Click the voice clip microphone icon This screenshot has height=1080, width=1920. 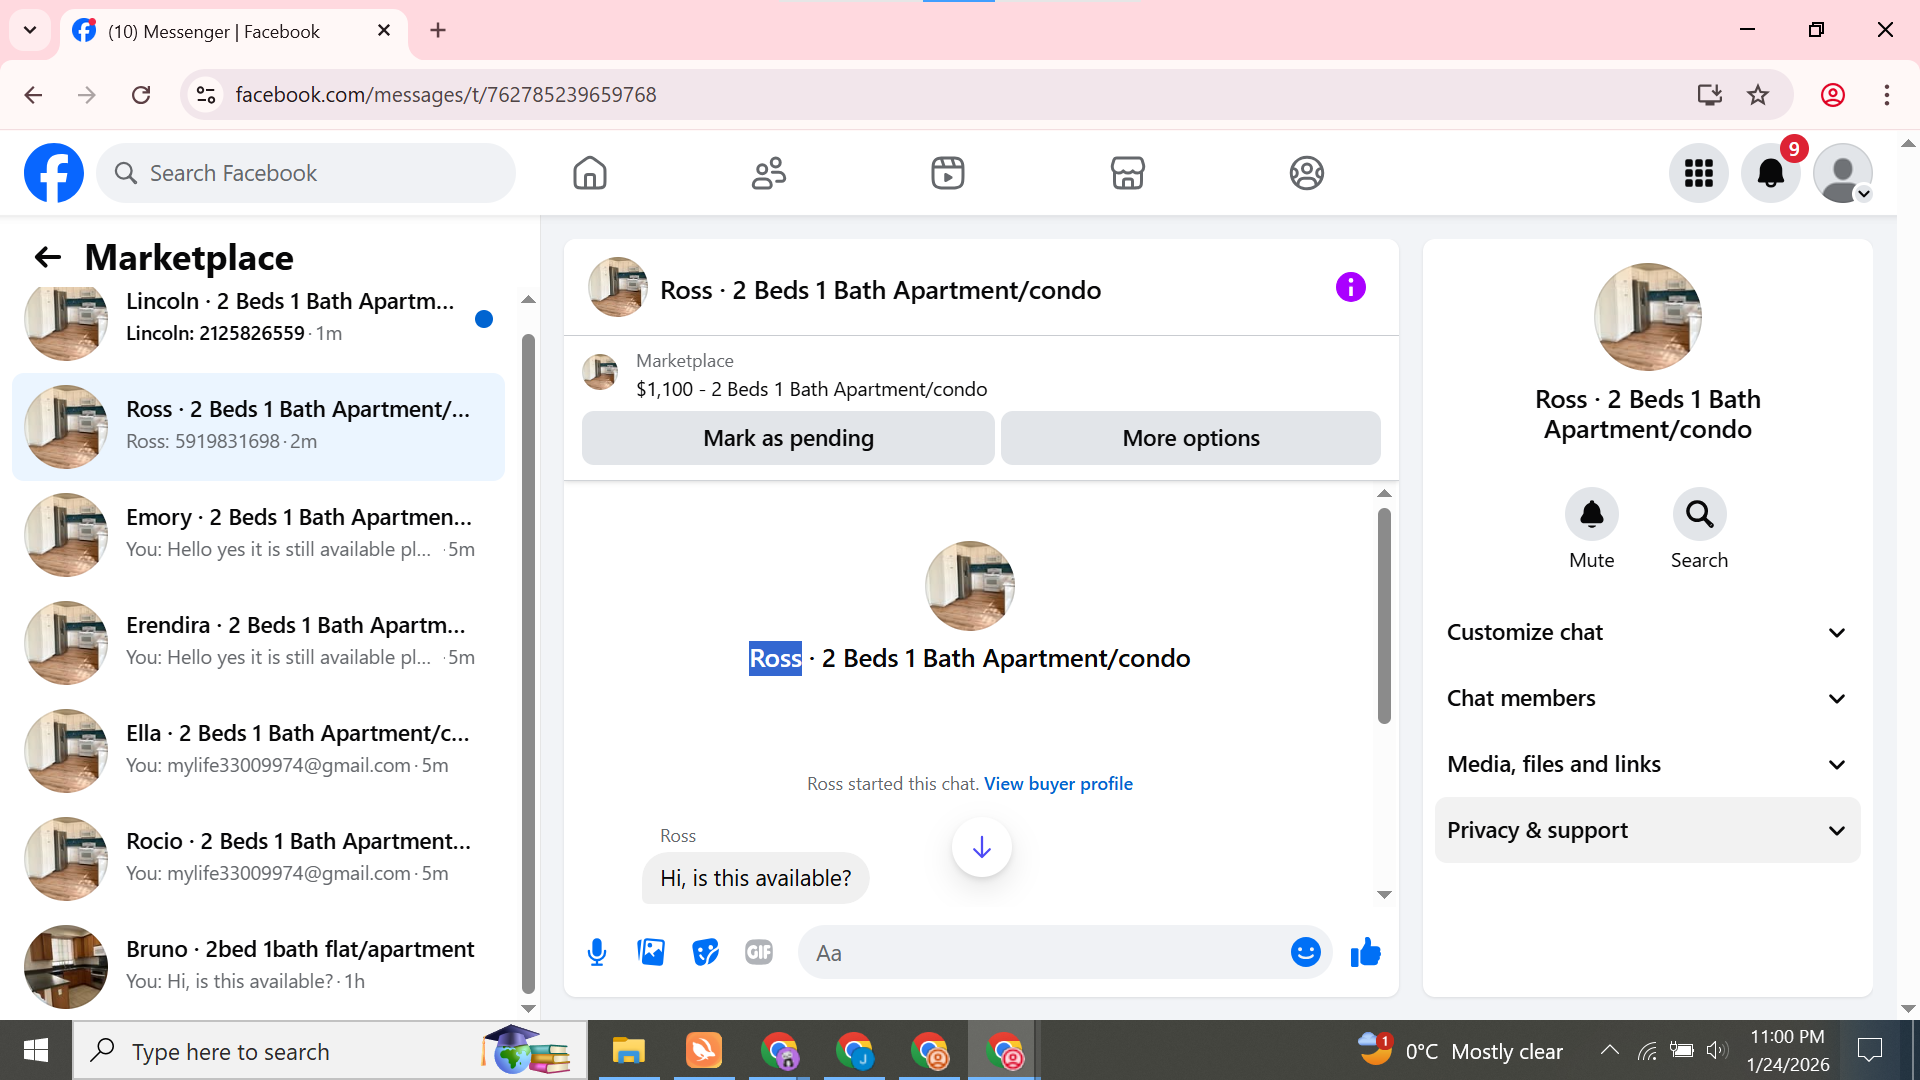tap(597, 952)
